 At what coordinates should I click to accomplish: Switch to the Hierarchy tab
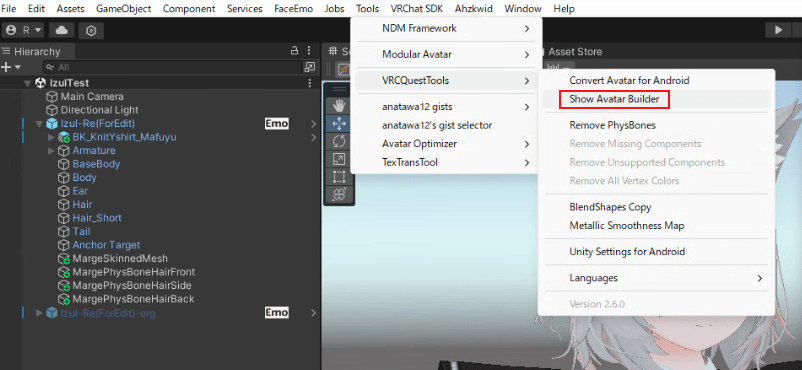click(x=37, y=52)
